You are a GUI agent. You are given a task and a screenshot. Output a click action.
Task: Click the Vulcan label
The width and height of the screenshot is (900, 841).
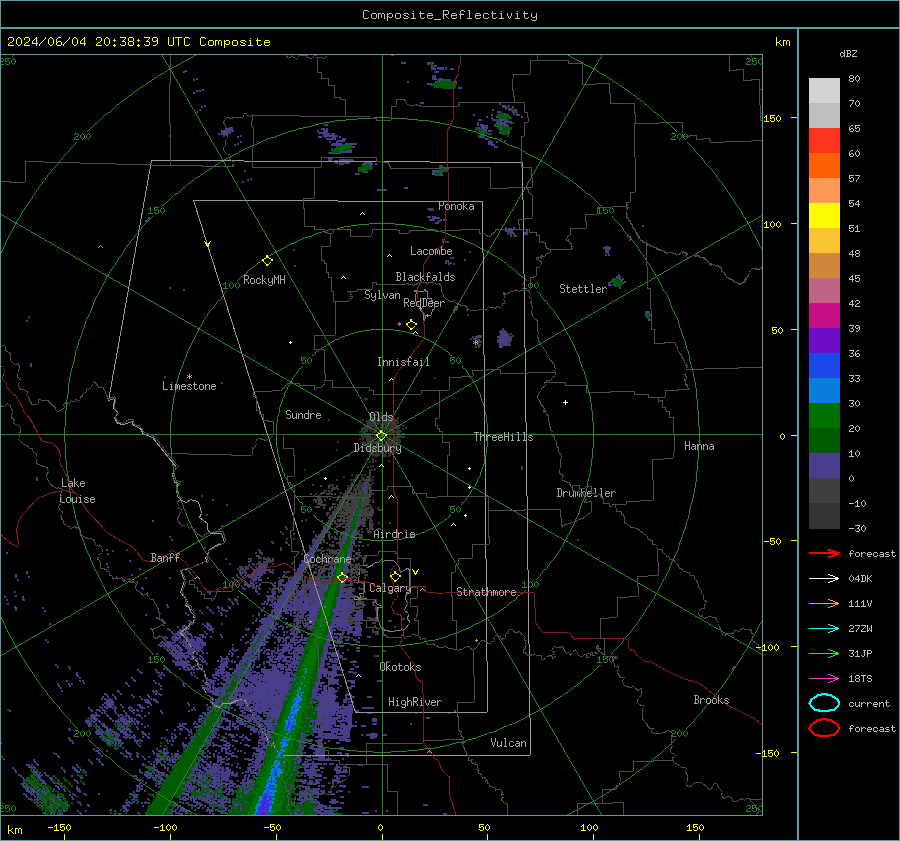508,743
